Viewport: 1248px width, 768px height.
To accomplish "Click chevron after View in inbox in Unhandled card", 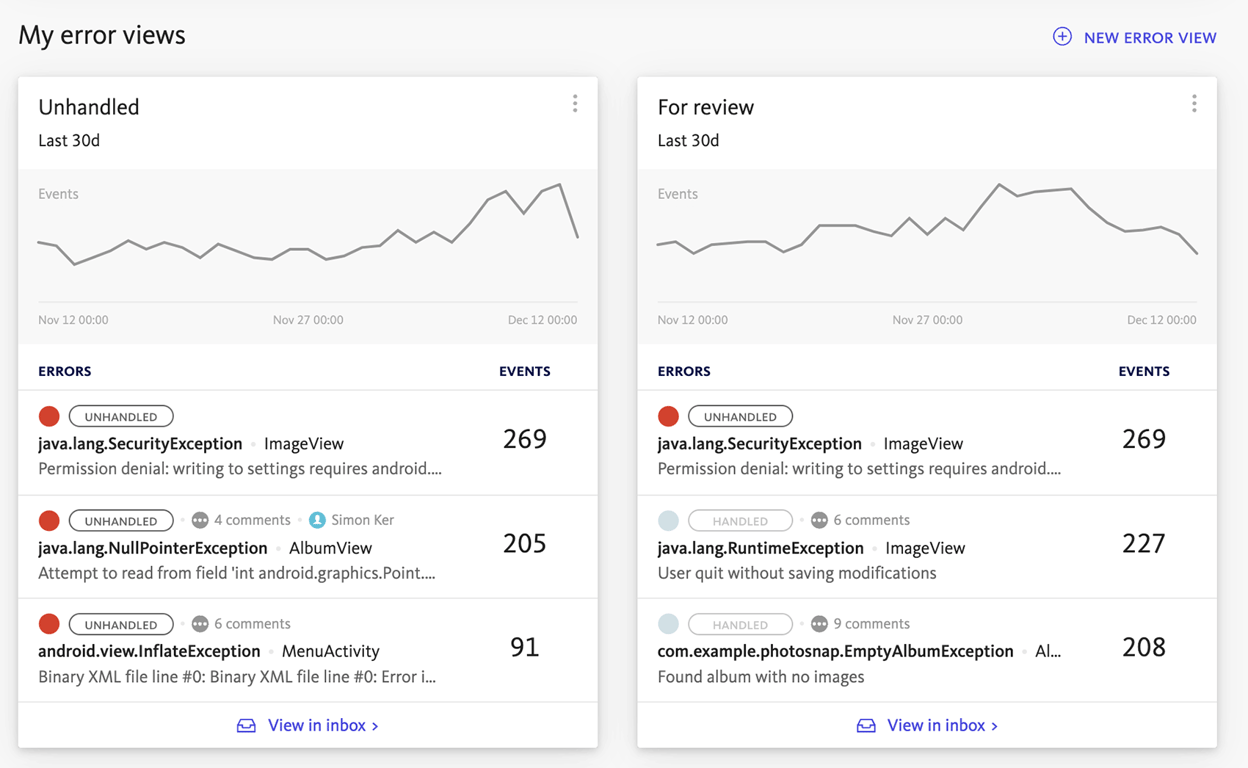I will pyautogui.click(x=375, y=726).
